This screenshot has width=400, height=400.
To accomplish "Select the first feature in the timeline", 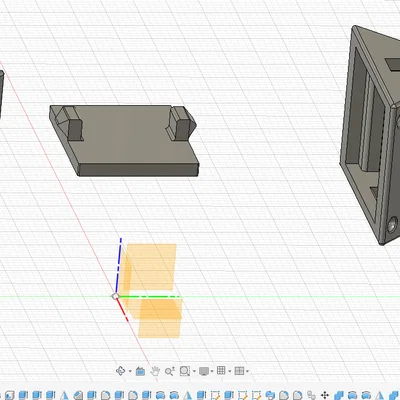I will coord(9,396).
